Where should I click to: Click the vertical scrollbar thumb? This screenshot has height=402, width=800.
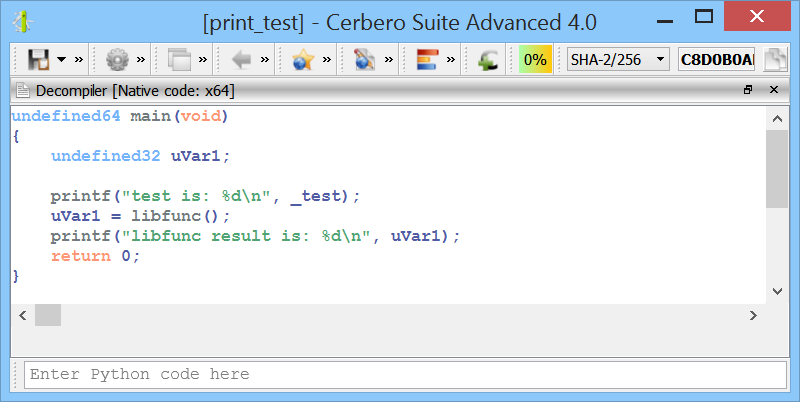(778, 169)
